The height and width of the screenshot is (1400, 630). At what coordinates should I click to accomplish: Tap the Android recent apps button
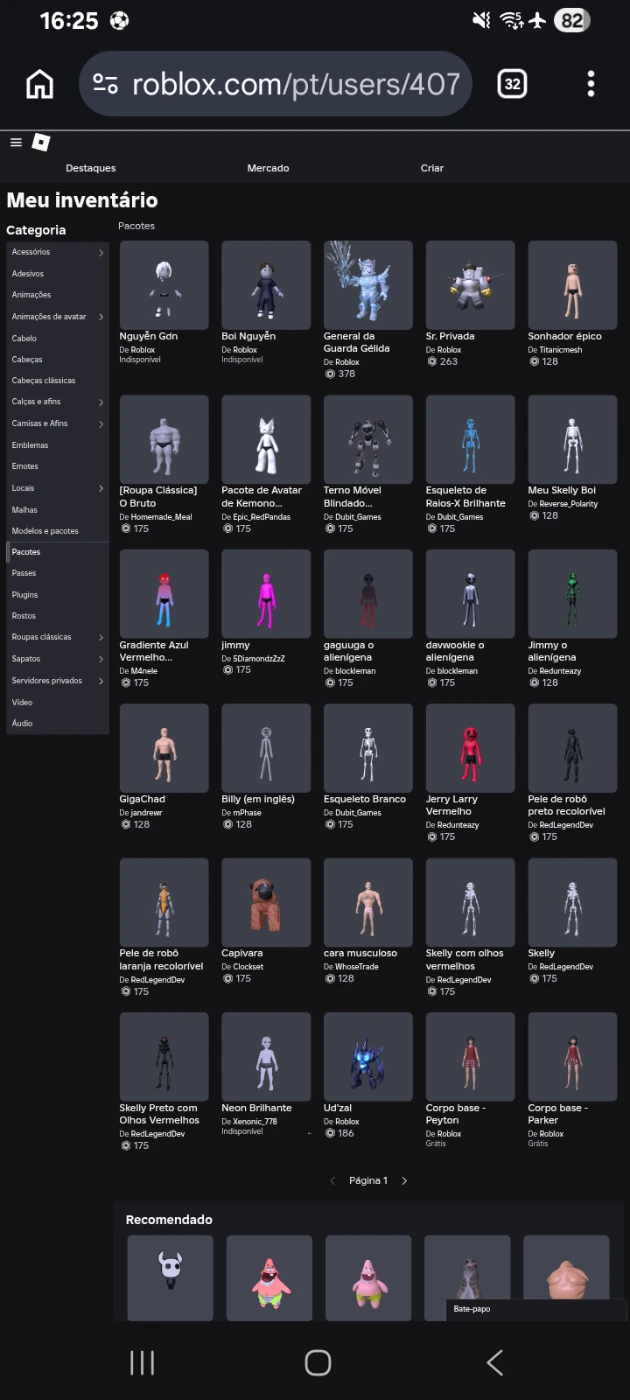point(143,1362)
